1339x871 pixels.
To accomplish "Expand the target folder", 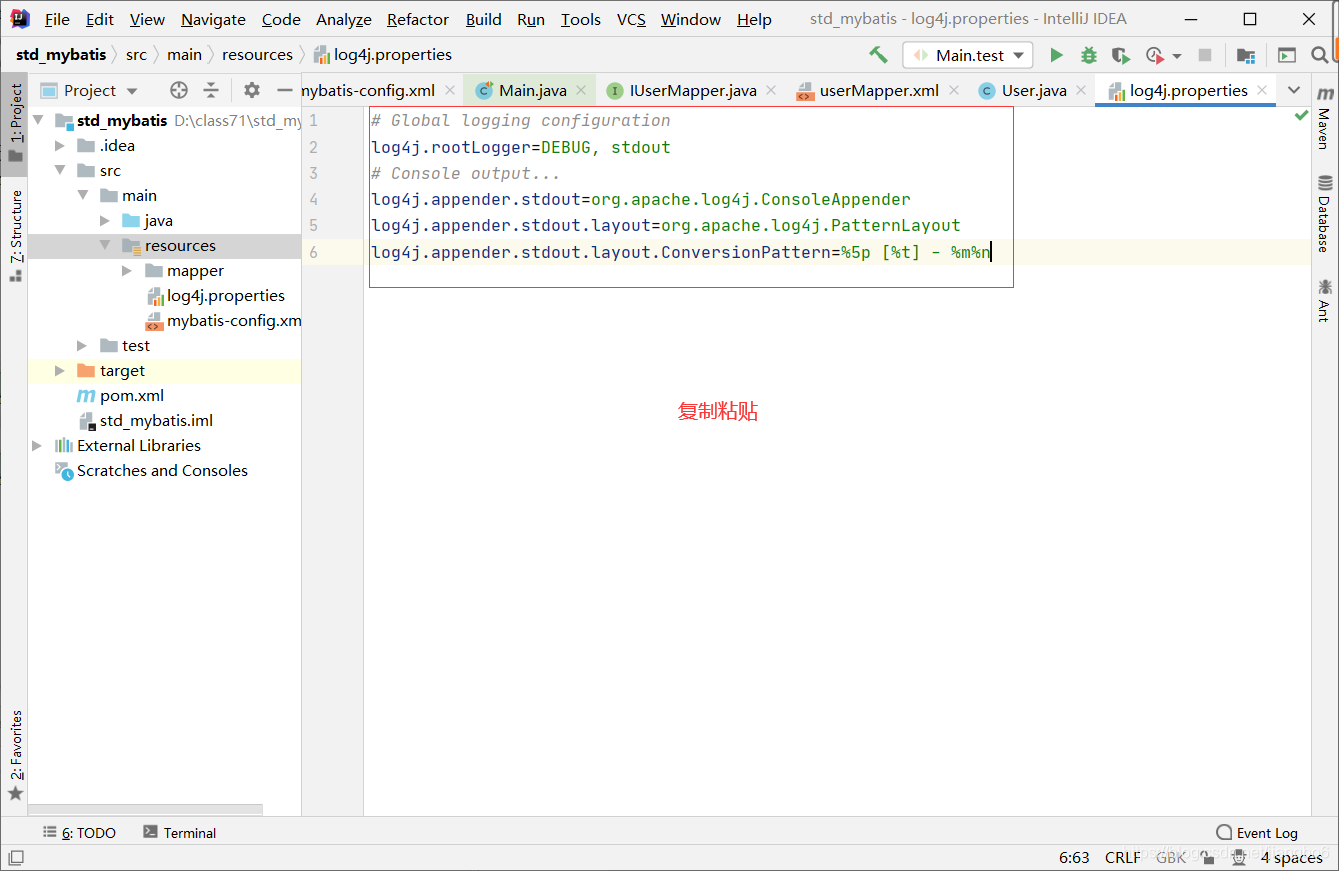I will point(60,371).
